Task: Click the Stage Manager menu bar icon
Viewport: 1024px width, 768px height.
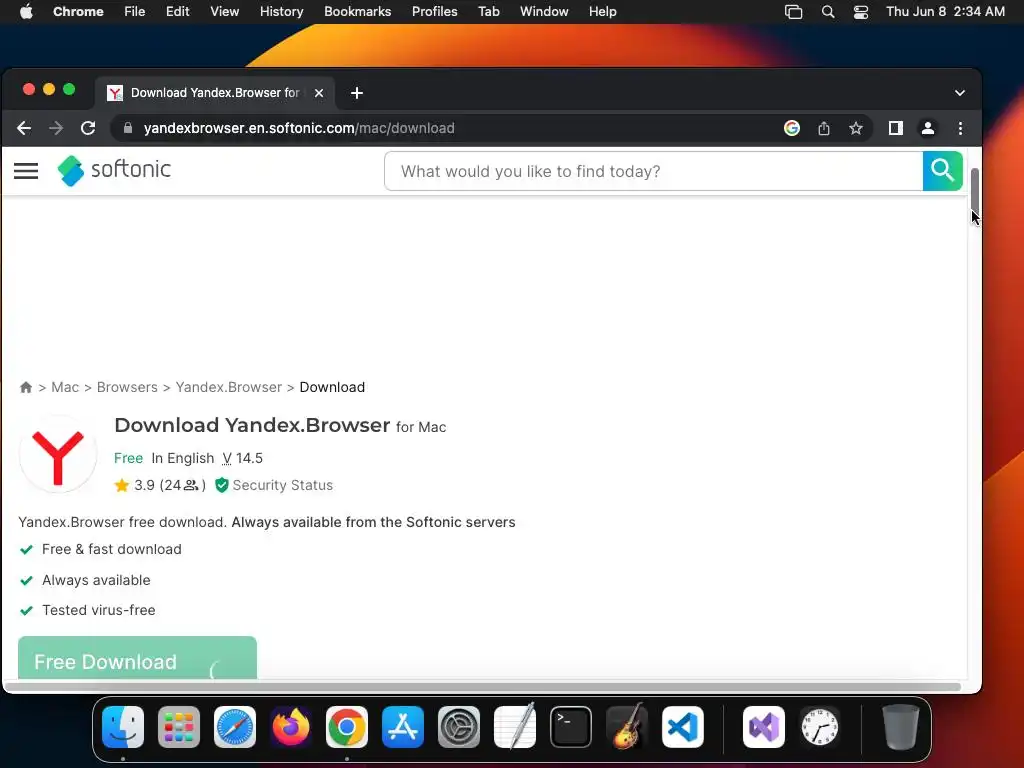Action: point(793,12)
